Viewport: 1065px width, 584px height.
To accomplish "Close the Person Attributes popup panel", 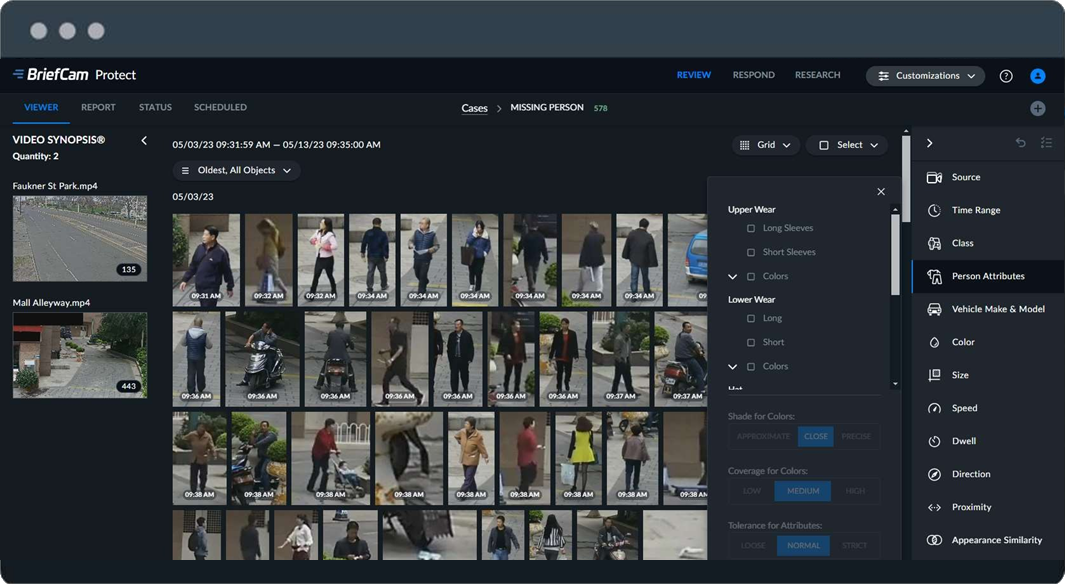I will coord(881,192).
